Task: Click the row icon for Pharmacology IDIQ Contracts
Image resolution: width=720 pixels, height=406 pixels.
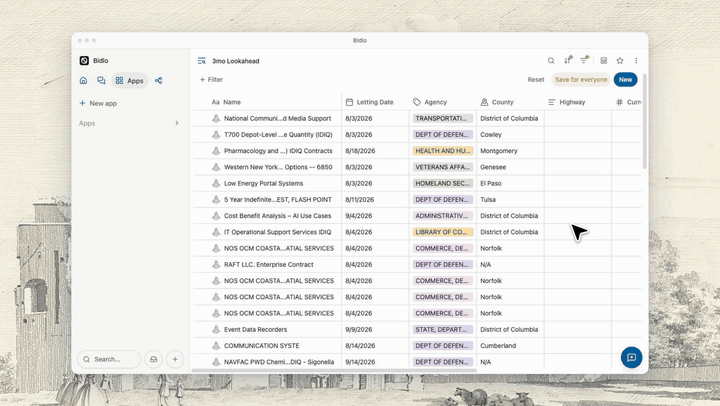Action: coord(216,151)
